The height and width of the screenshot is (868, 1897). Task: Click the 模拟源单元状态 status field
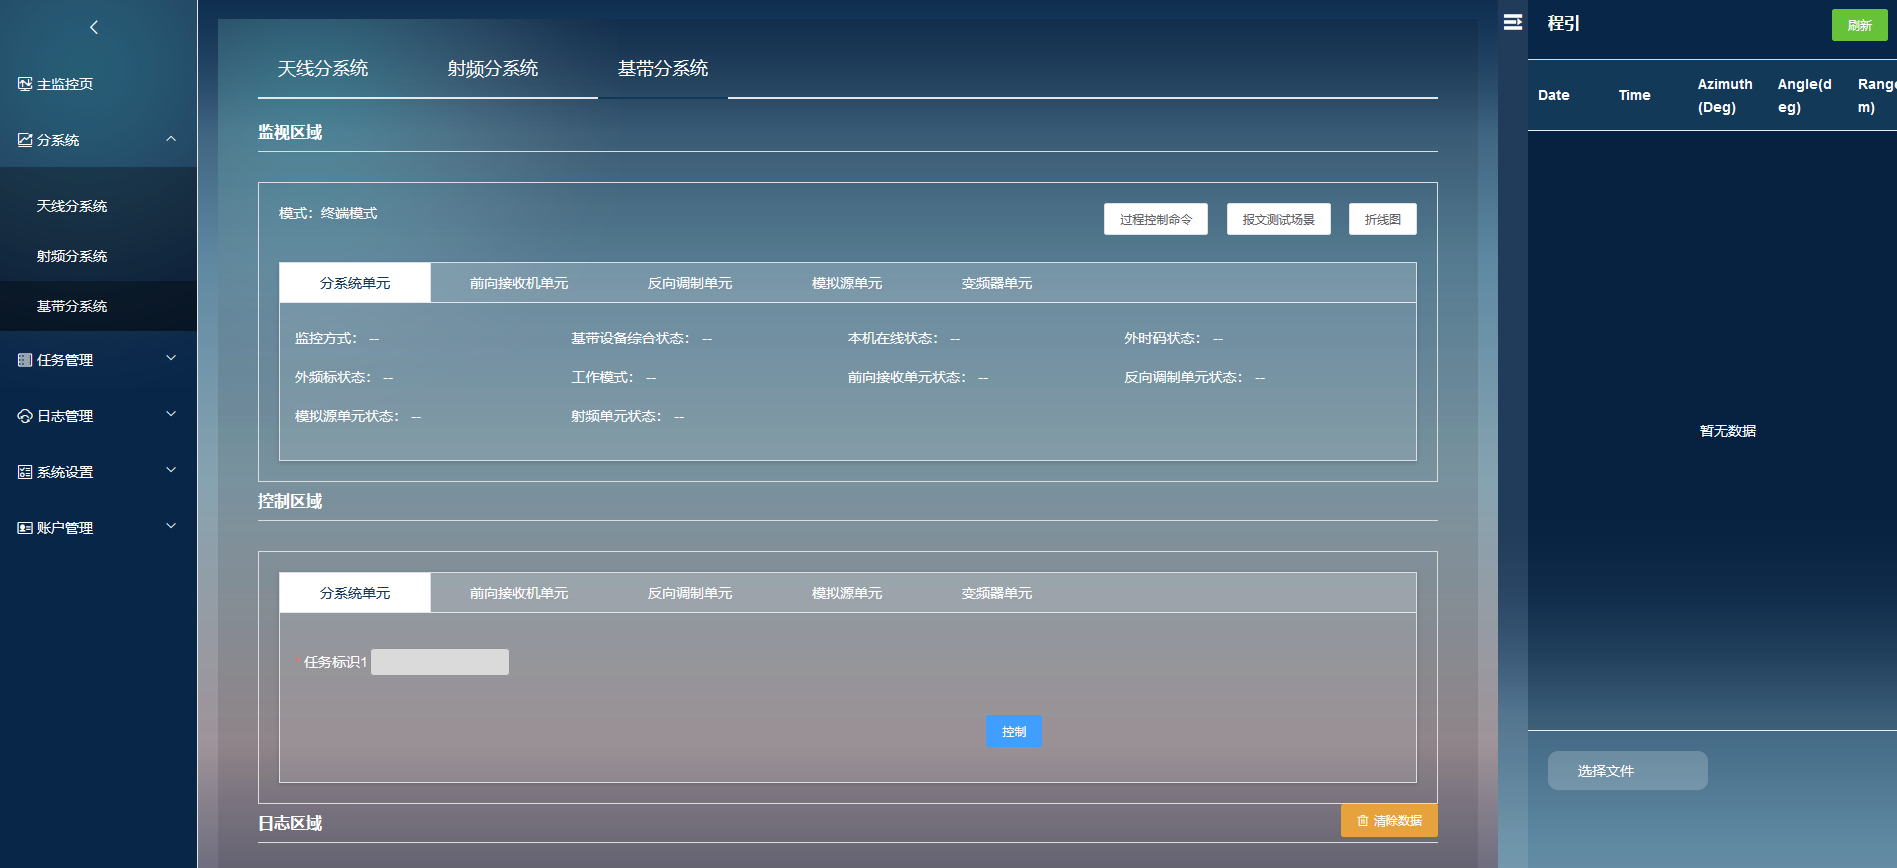click(358, 416)
